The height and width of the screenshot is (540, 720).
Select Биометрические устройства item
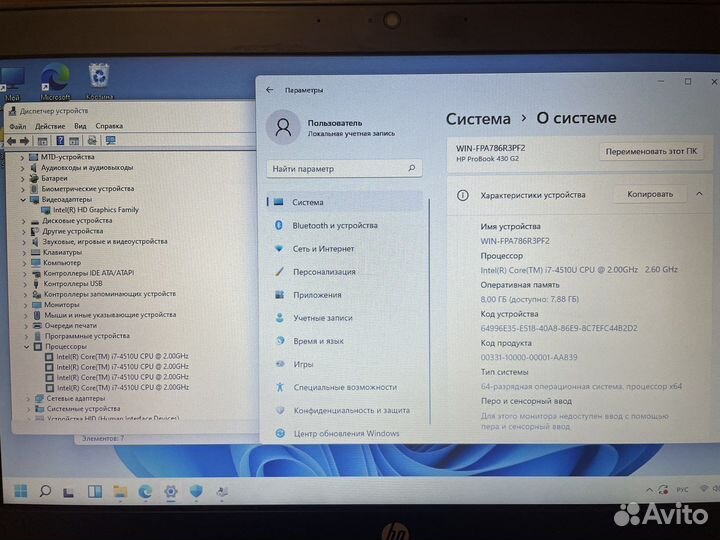pyautogui.click(x=87, y=189)
